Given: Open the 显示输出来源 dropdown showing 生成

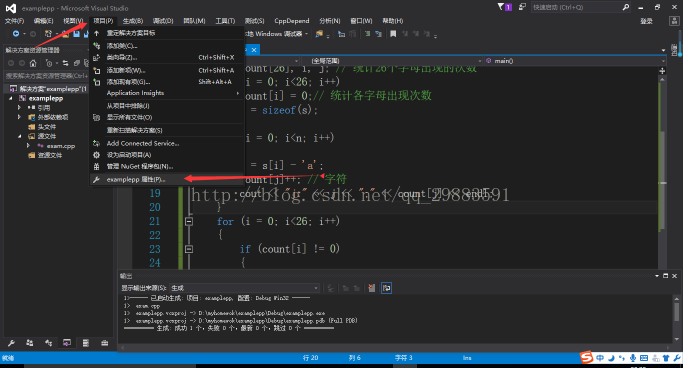Looking at the screenshot, I should 245,288.
